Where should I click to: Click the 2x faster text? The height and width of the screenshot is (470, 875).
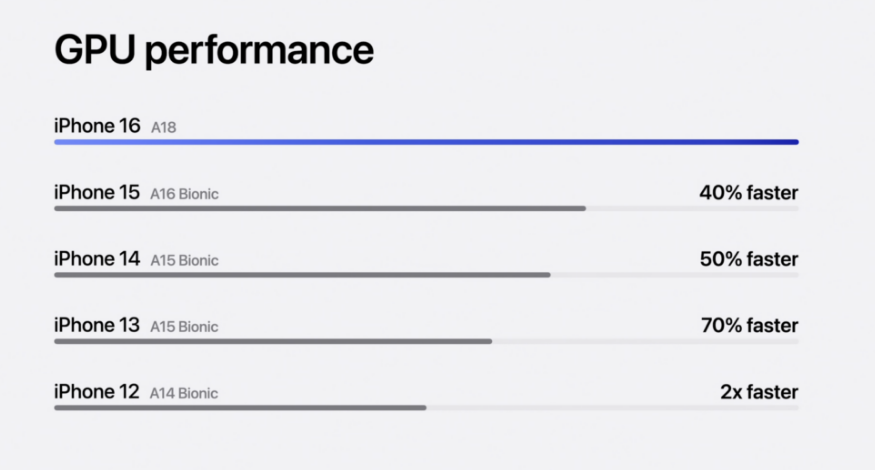pyautogui.click(x=759, y=392)
